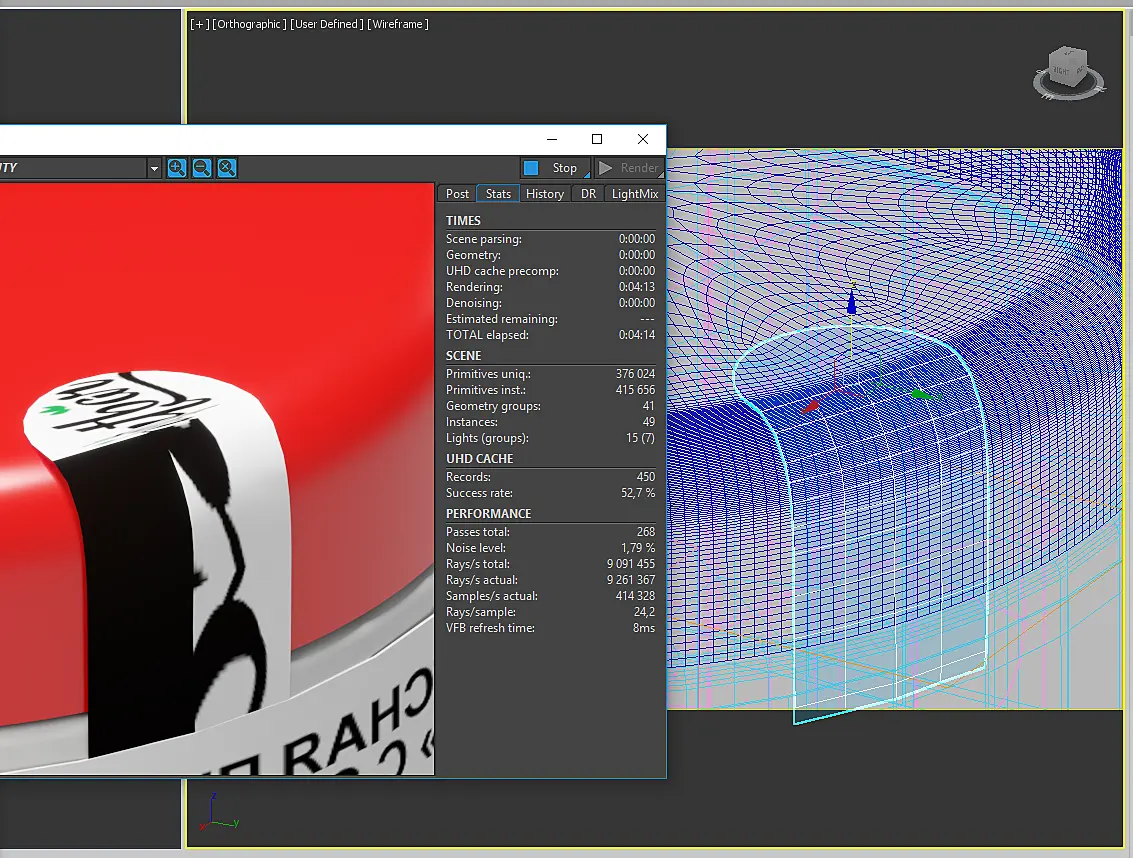Minimize the render frame buffer window
Screen dimensions: 1133x858
pos(552,139)
